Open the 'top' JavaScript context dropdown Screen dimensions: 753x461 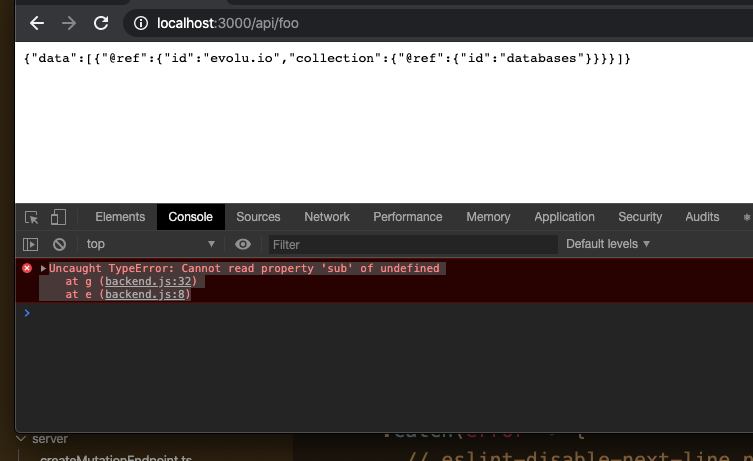coord(150,244)
